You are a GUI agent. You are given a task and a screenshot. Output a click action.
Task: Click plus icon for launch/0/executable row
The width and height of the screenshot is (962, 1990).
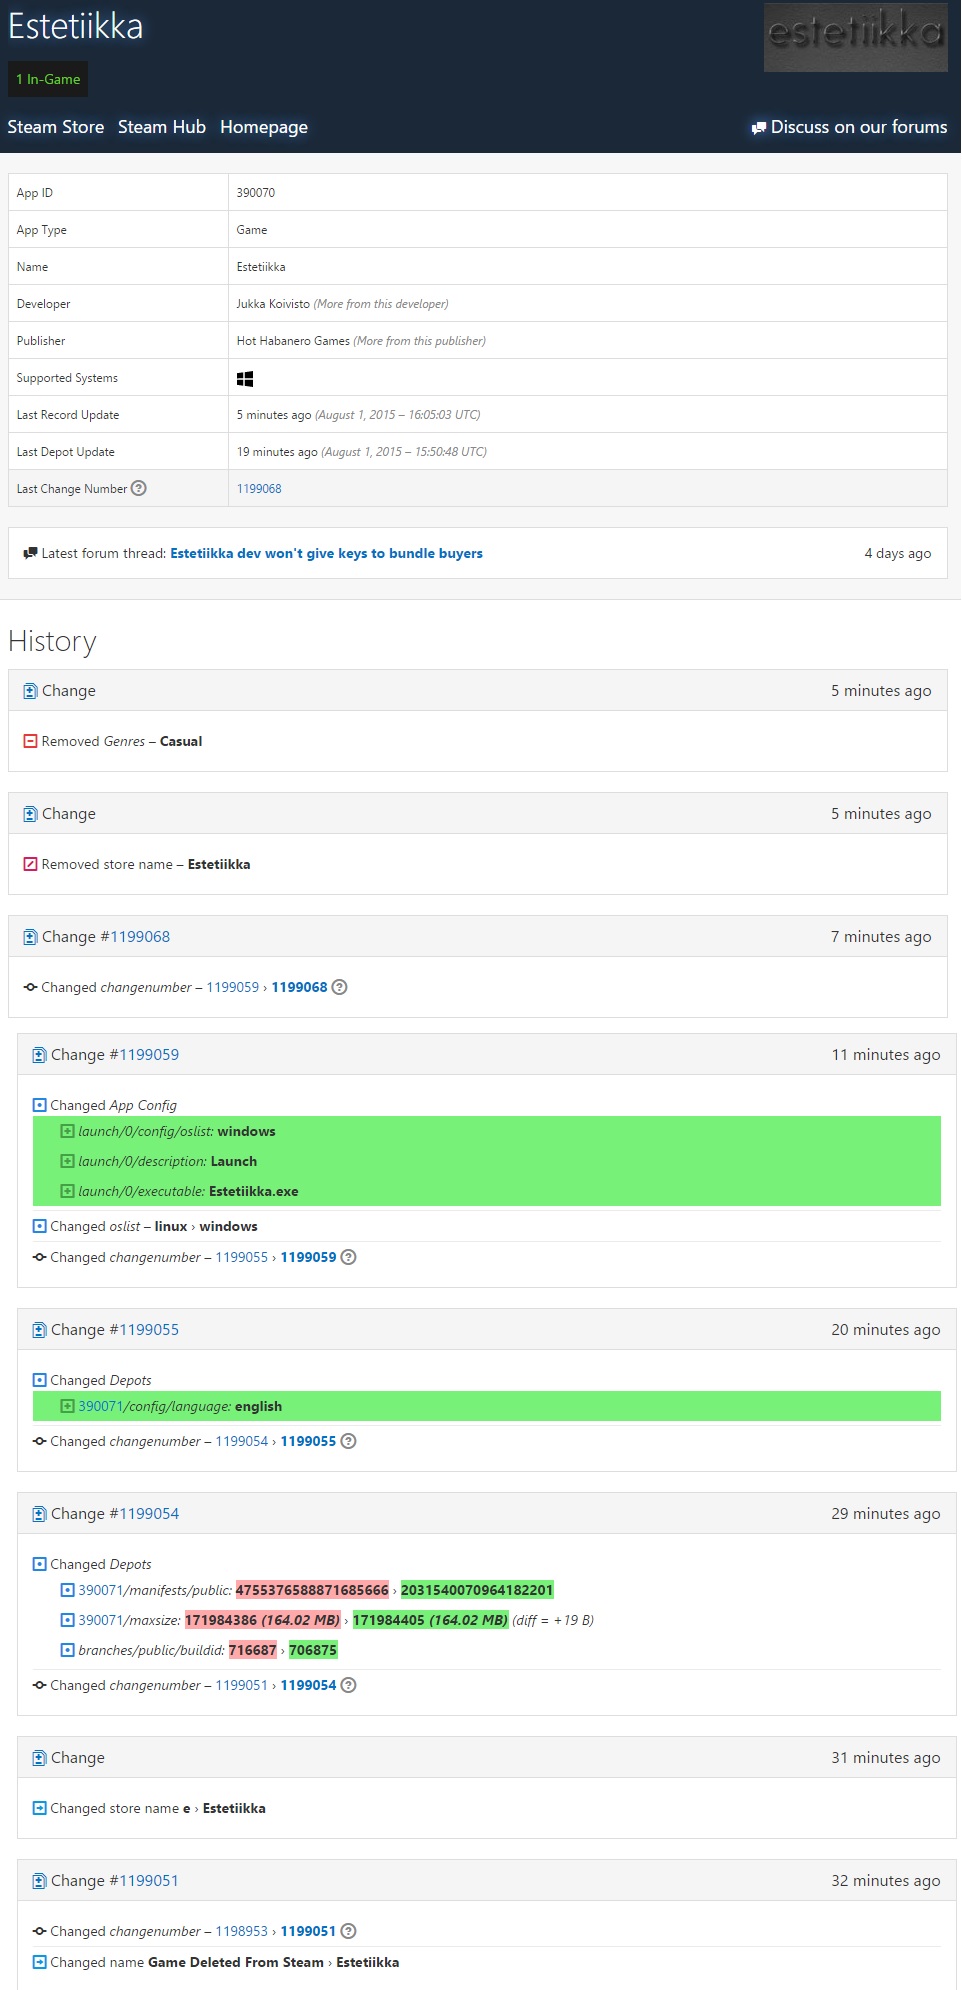68,1191
